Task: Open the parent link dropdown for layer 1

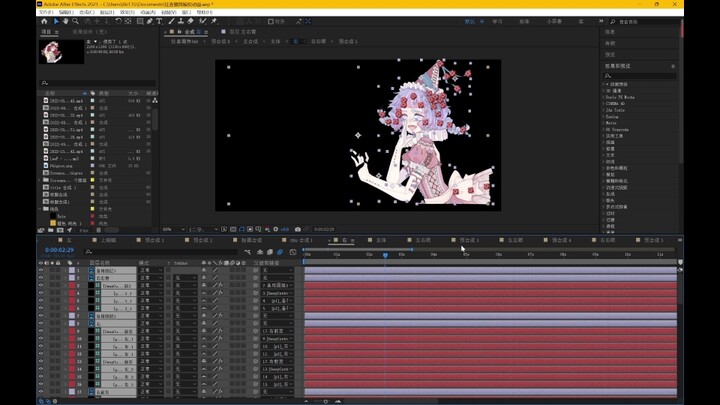Action: tap(277, 270)
